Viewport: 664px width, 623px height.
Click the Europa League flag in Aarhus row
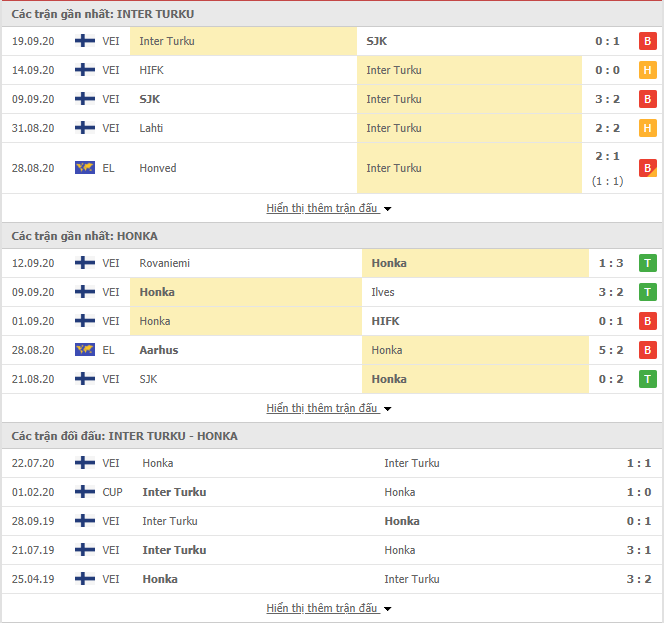coord(85,350)
